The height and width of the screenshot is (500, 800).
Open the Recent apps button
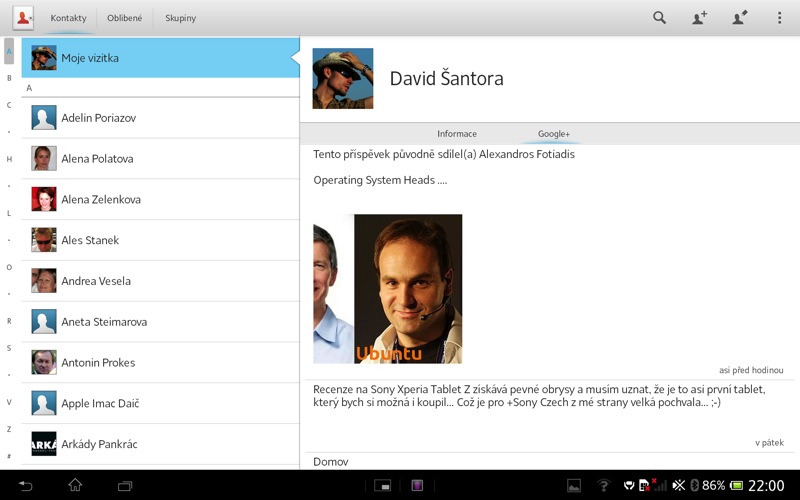point(125,485)
